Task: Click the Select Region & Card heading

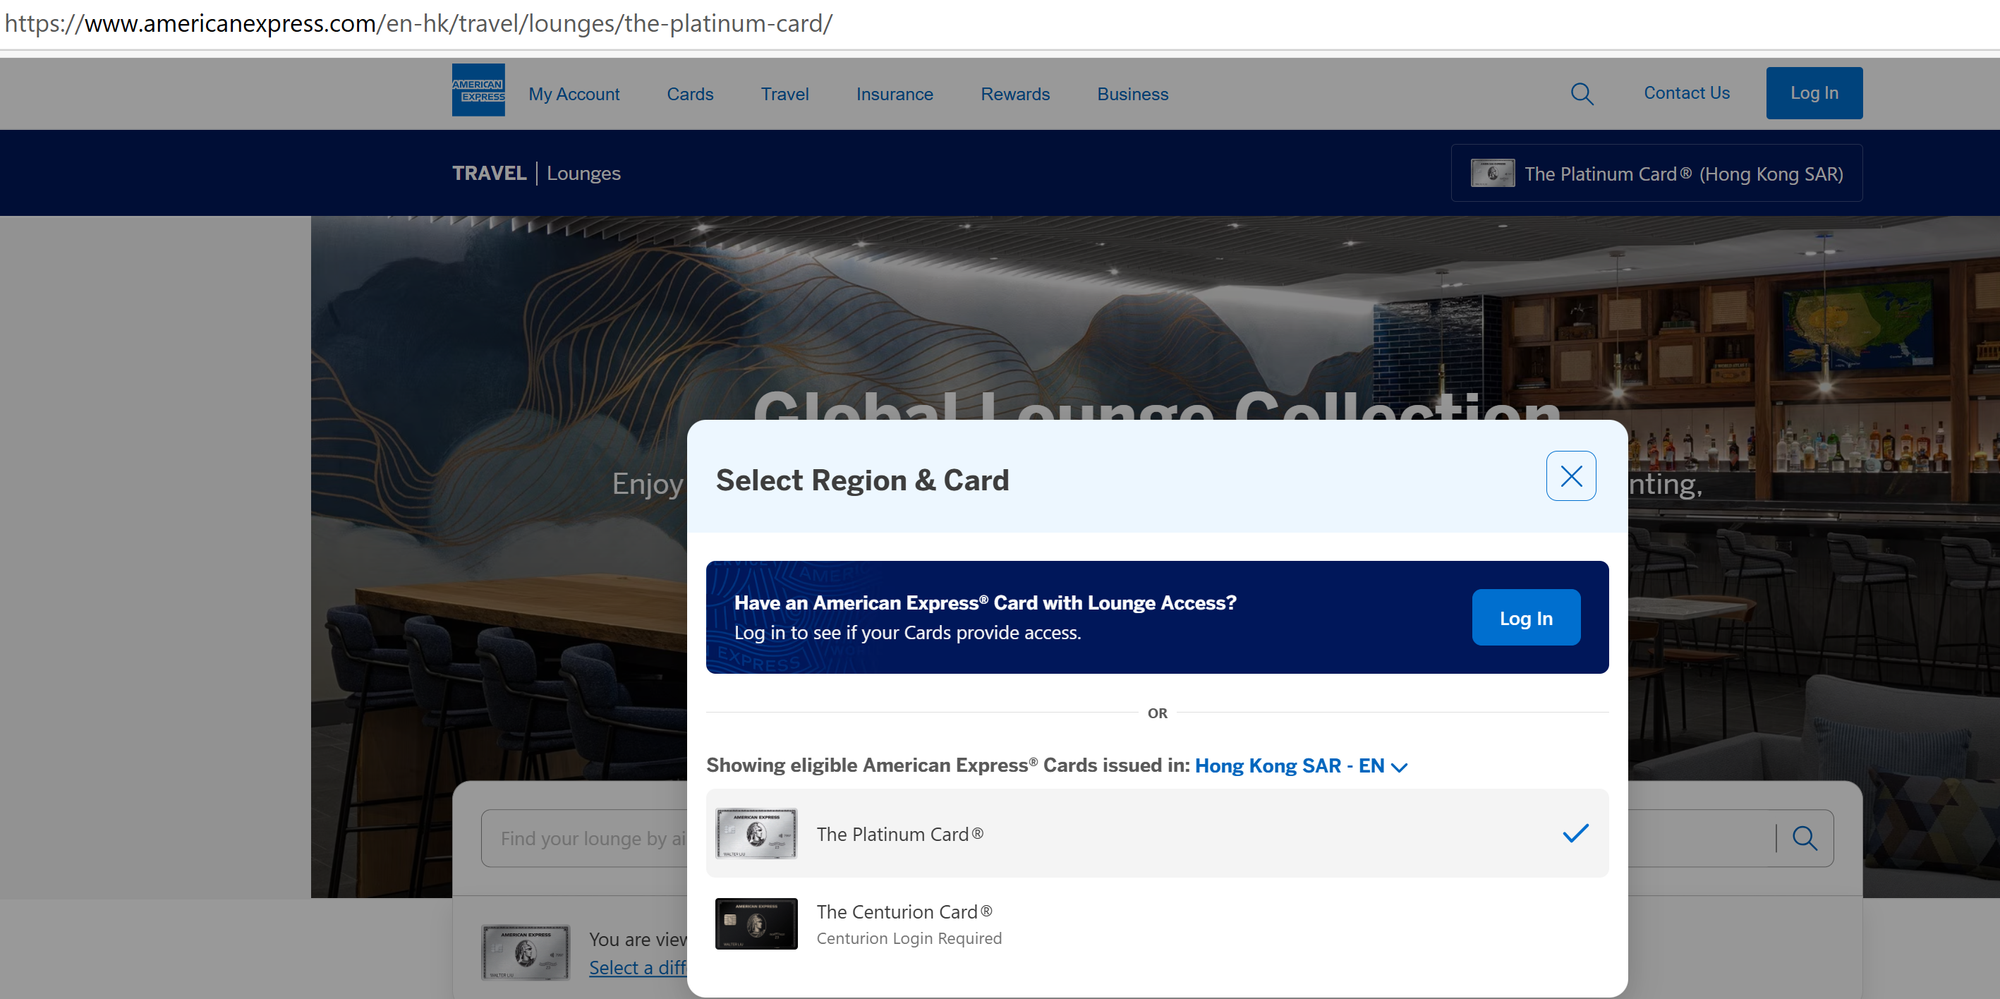Action: point(862,480)
